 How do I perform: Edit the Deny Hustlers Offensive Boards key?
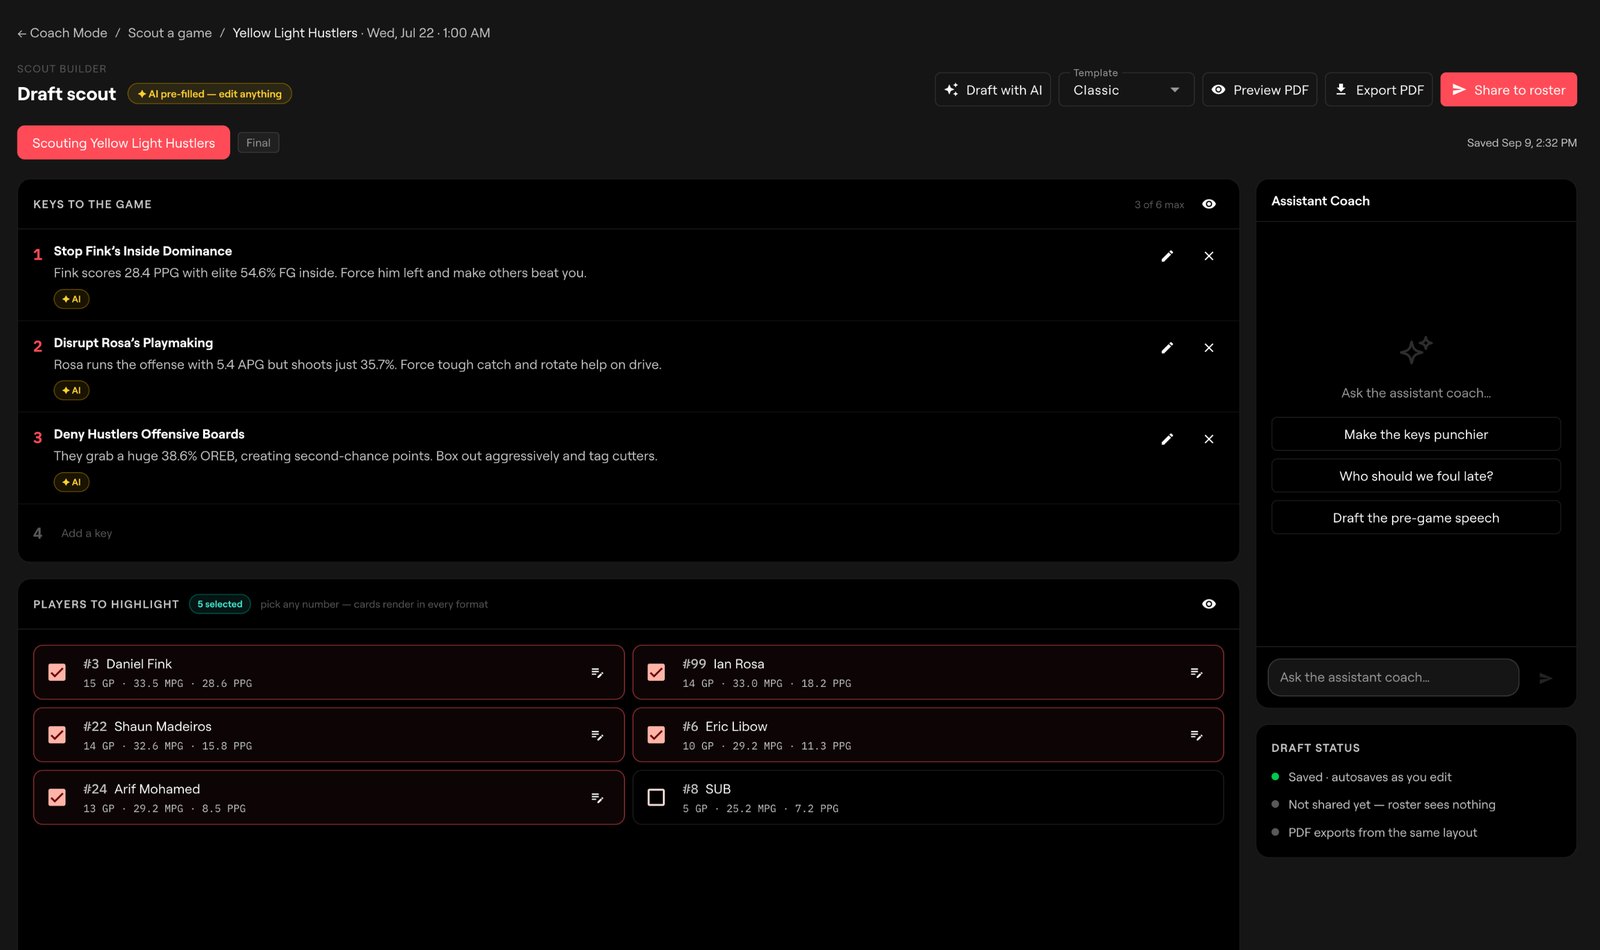(1167, 439)
